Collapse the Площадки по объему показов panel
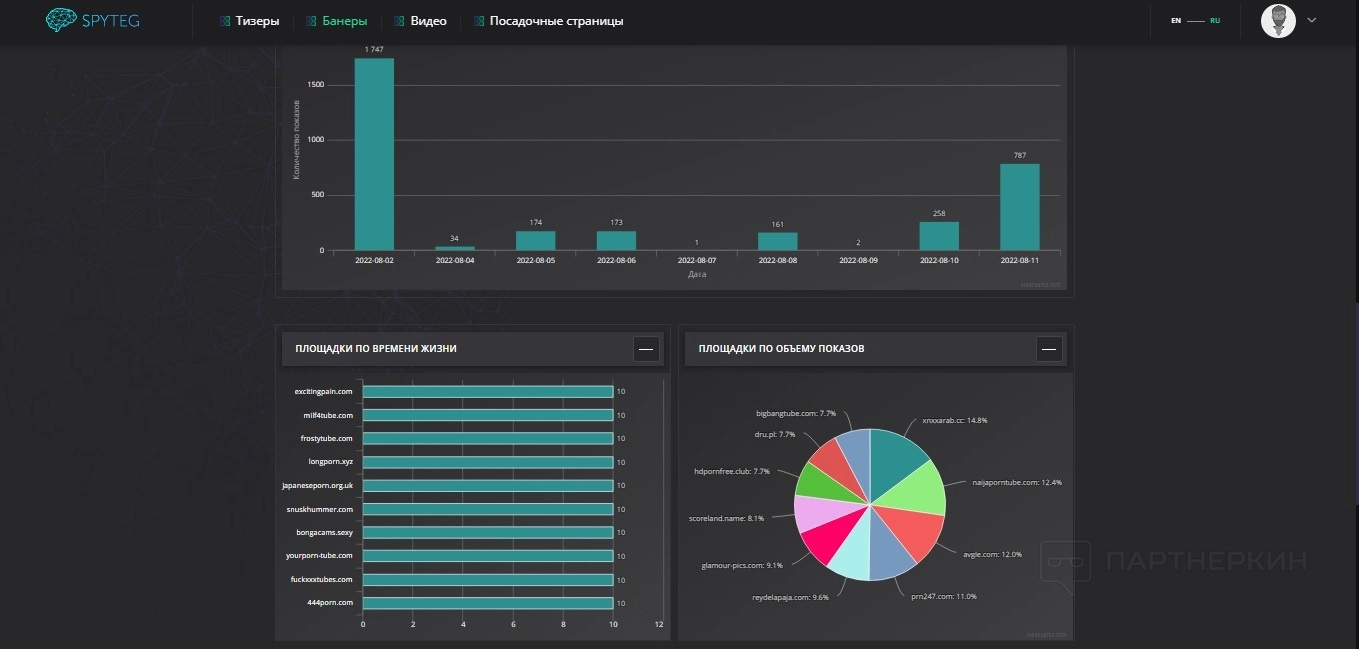Viewport: 1359px width, 649px height. coord(1048,349)
